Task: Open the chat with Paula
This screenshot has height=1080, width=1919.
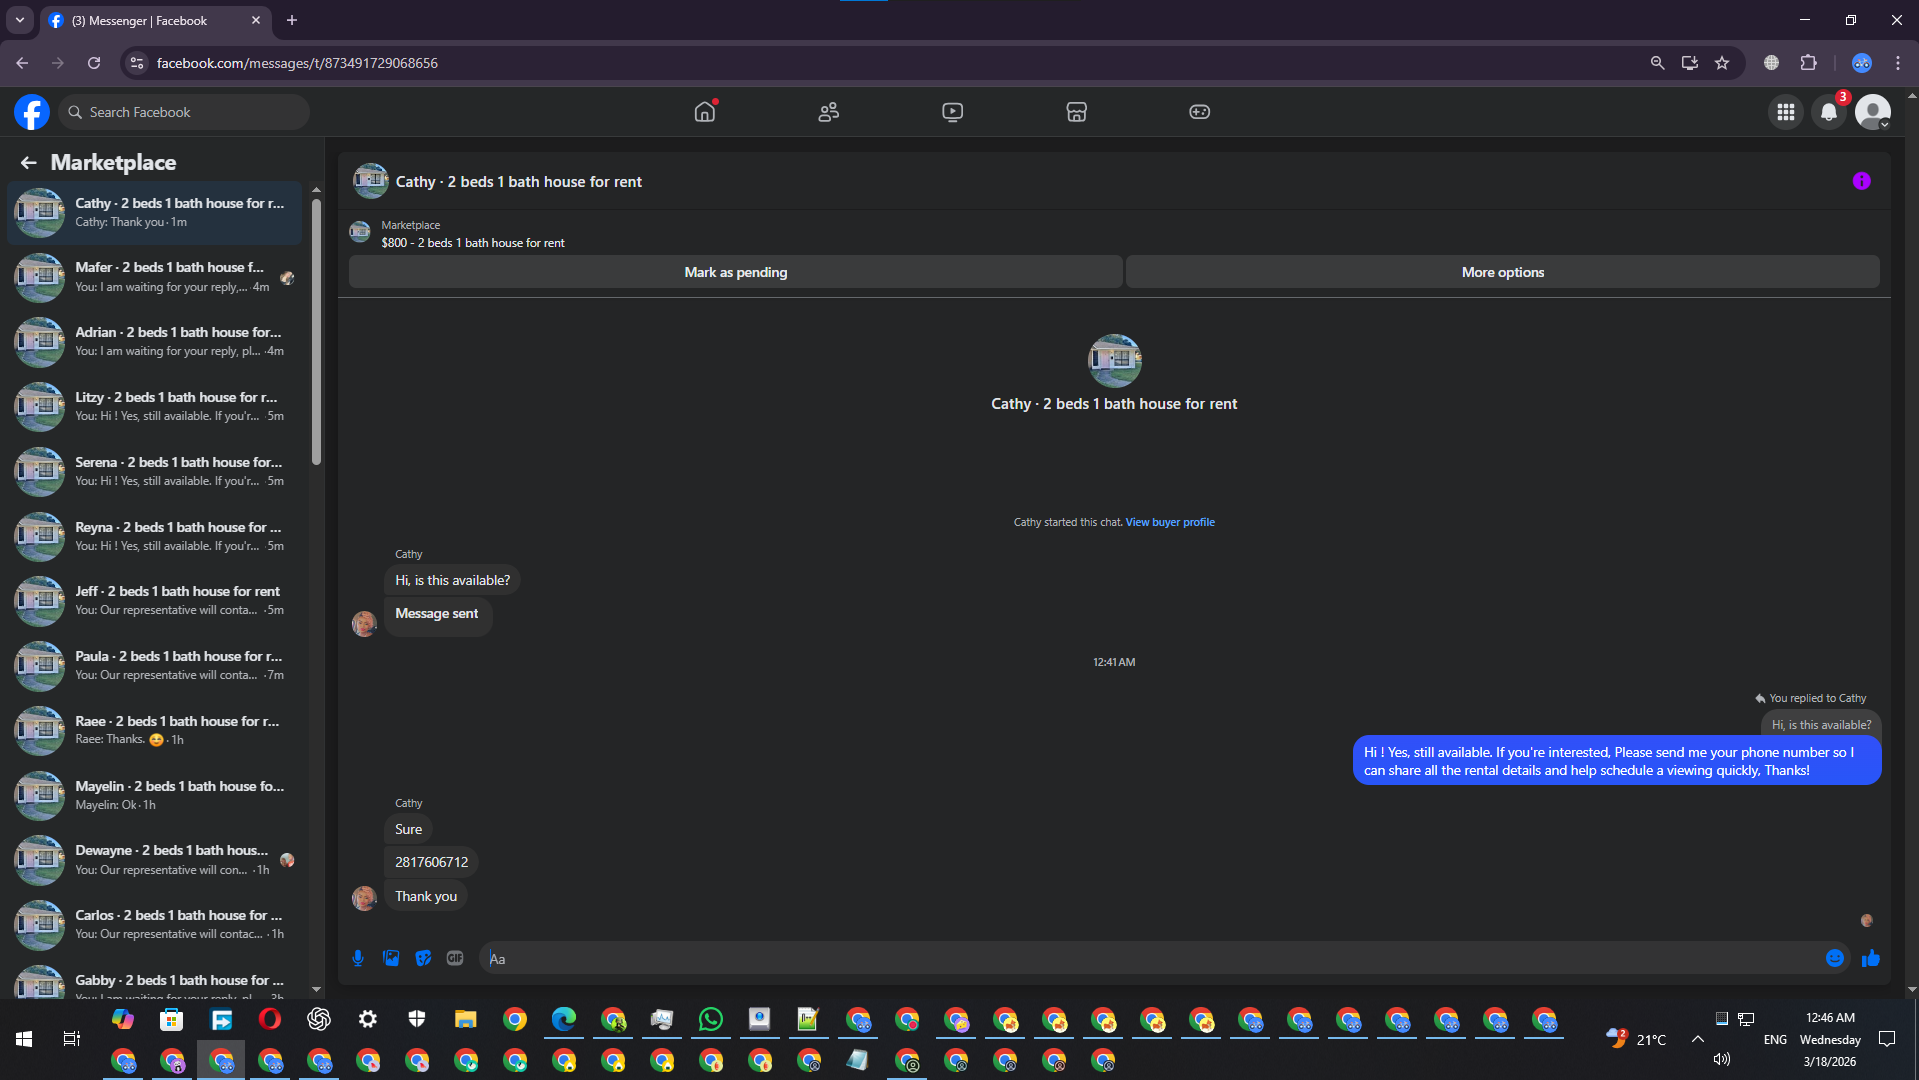Action: [155, 666]
